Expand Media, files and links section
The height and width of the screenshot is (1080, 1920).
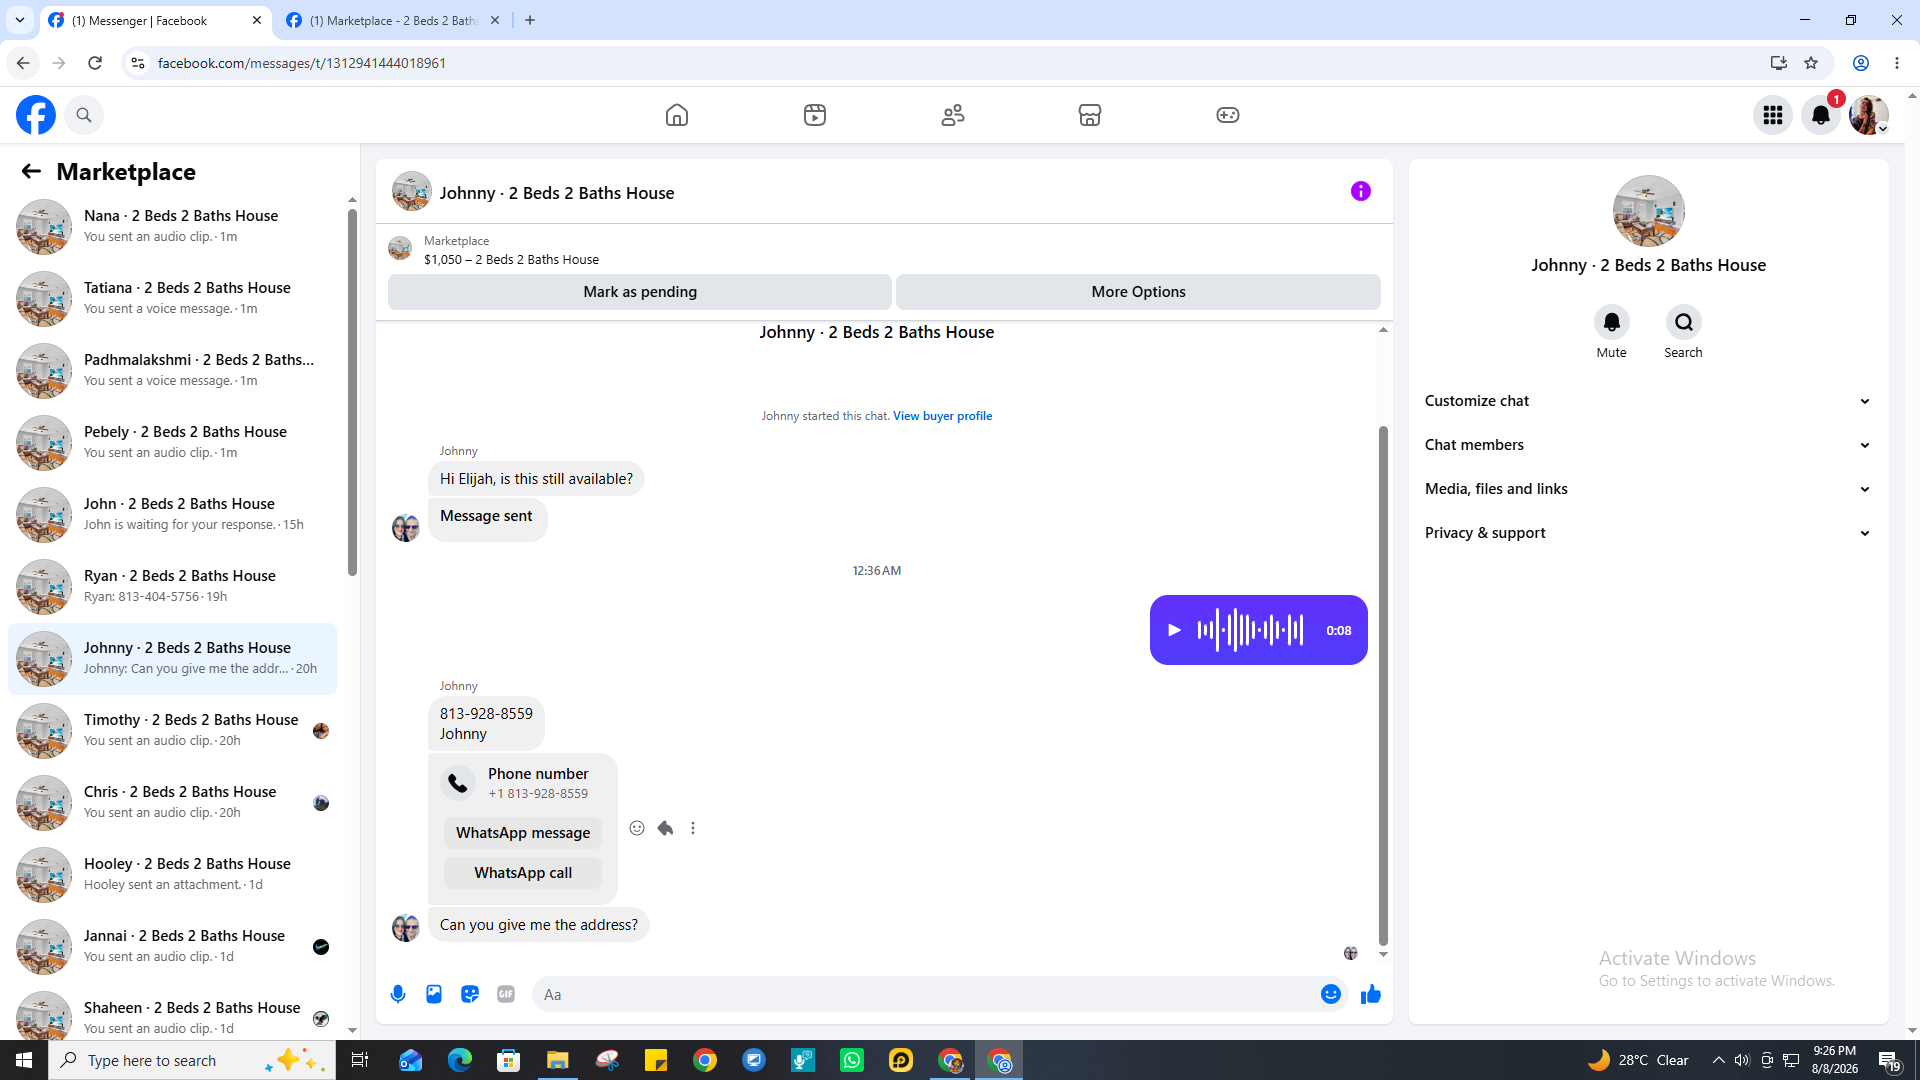coord(1648,489)
